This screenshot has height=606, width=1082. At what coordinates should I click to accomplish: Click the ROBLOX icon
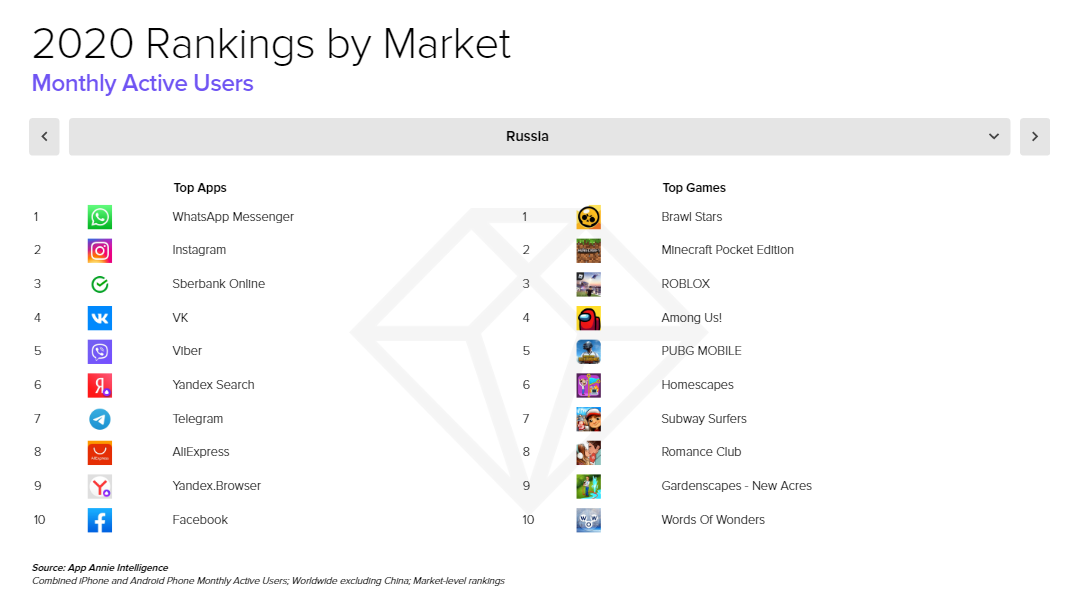tap(588, 283)
